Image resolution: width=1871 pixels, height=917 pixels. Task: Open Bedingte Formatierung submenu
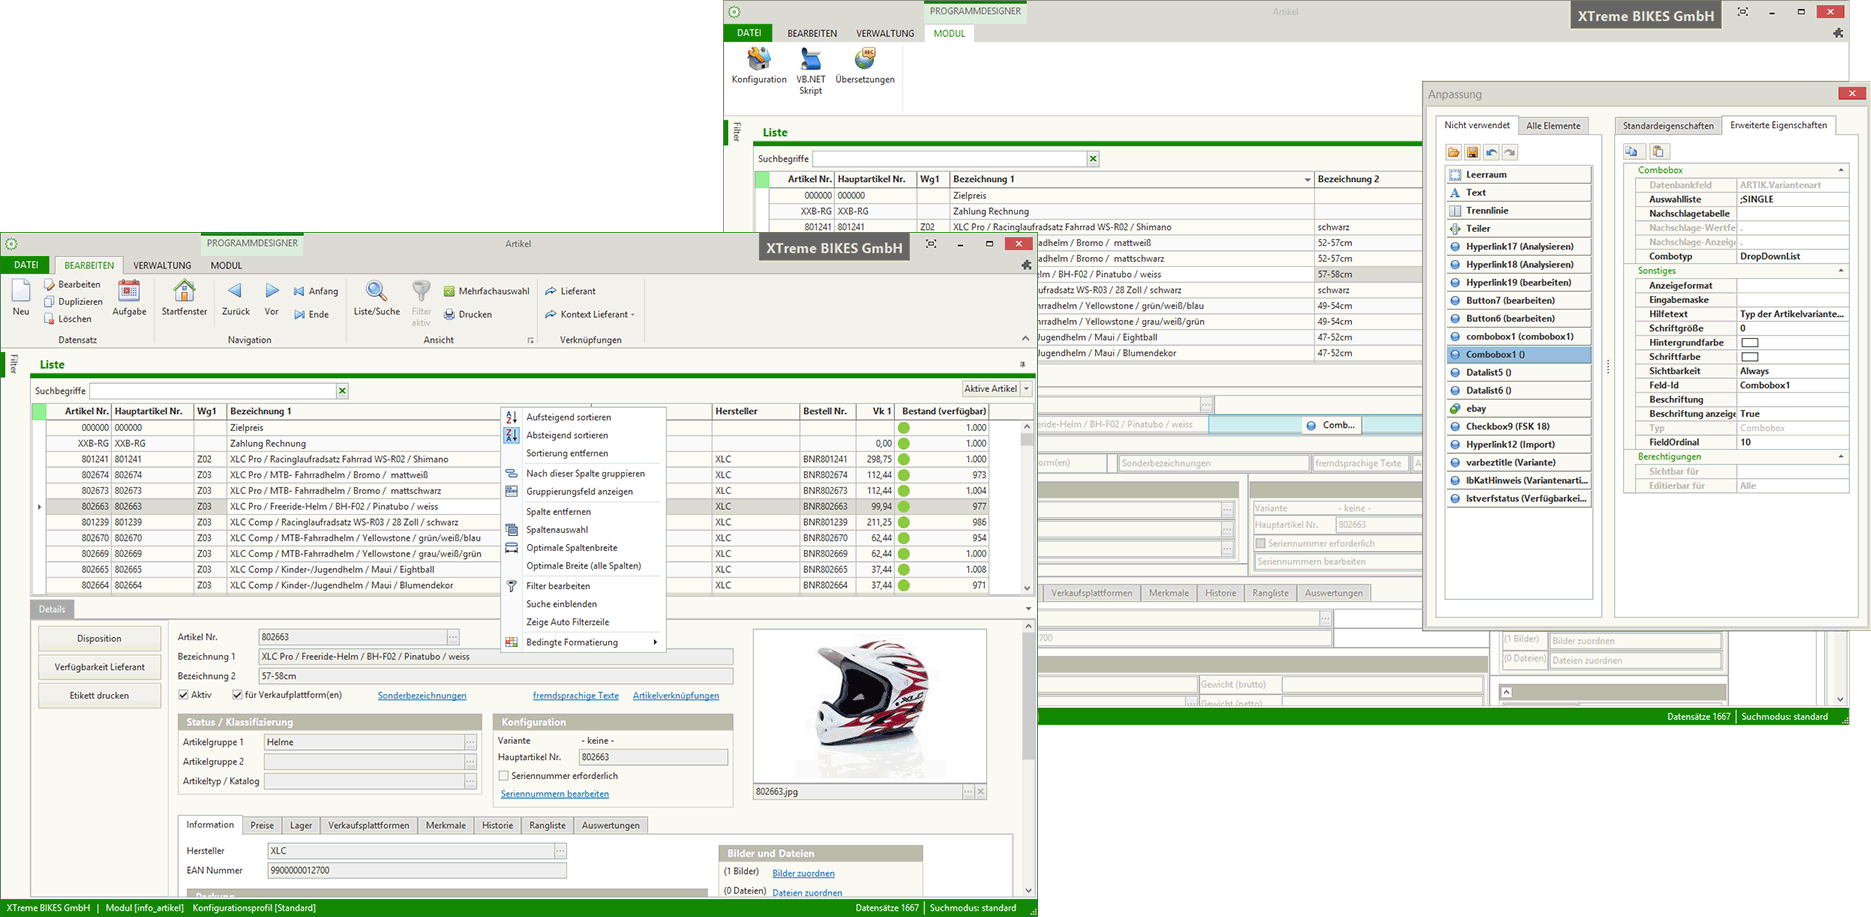coord(583,642)
